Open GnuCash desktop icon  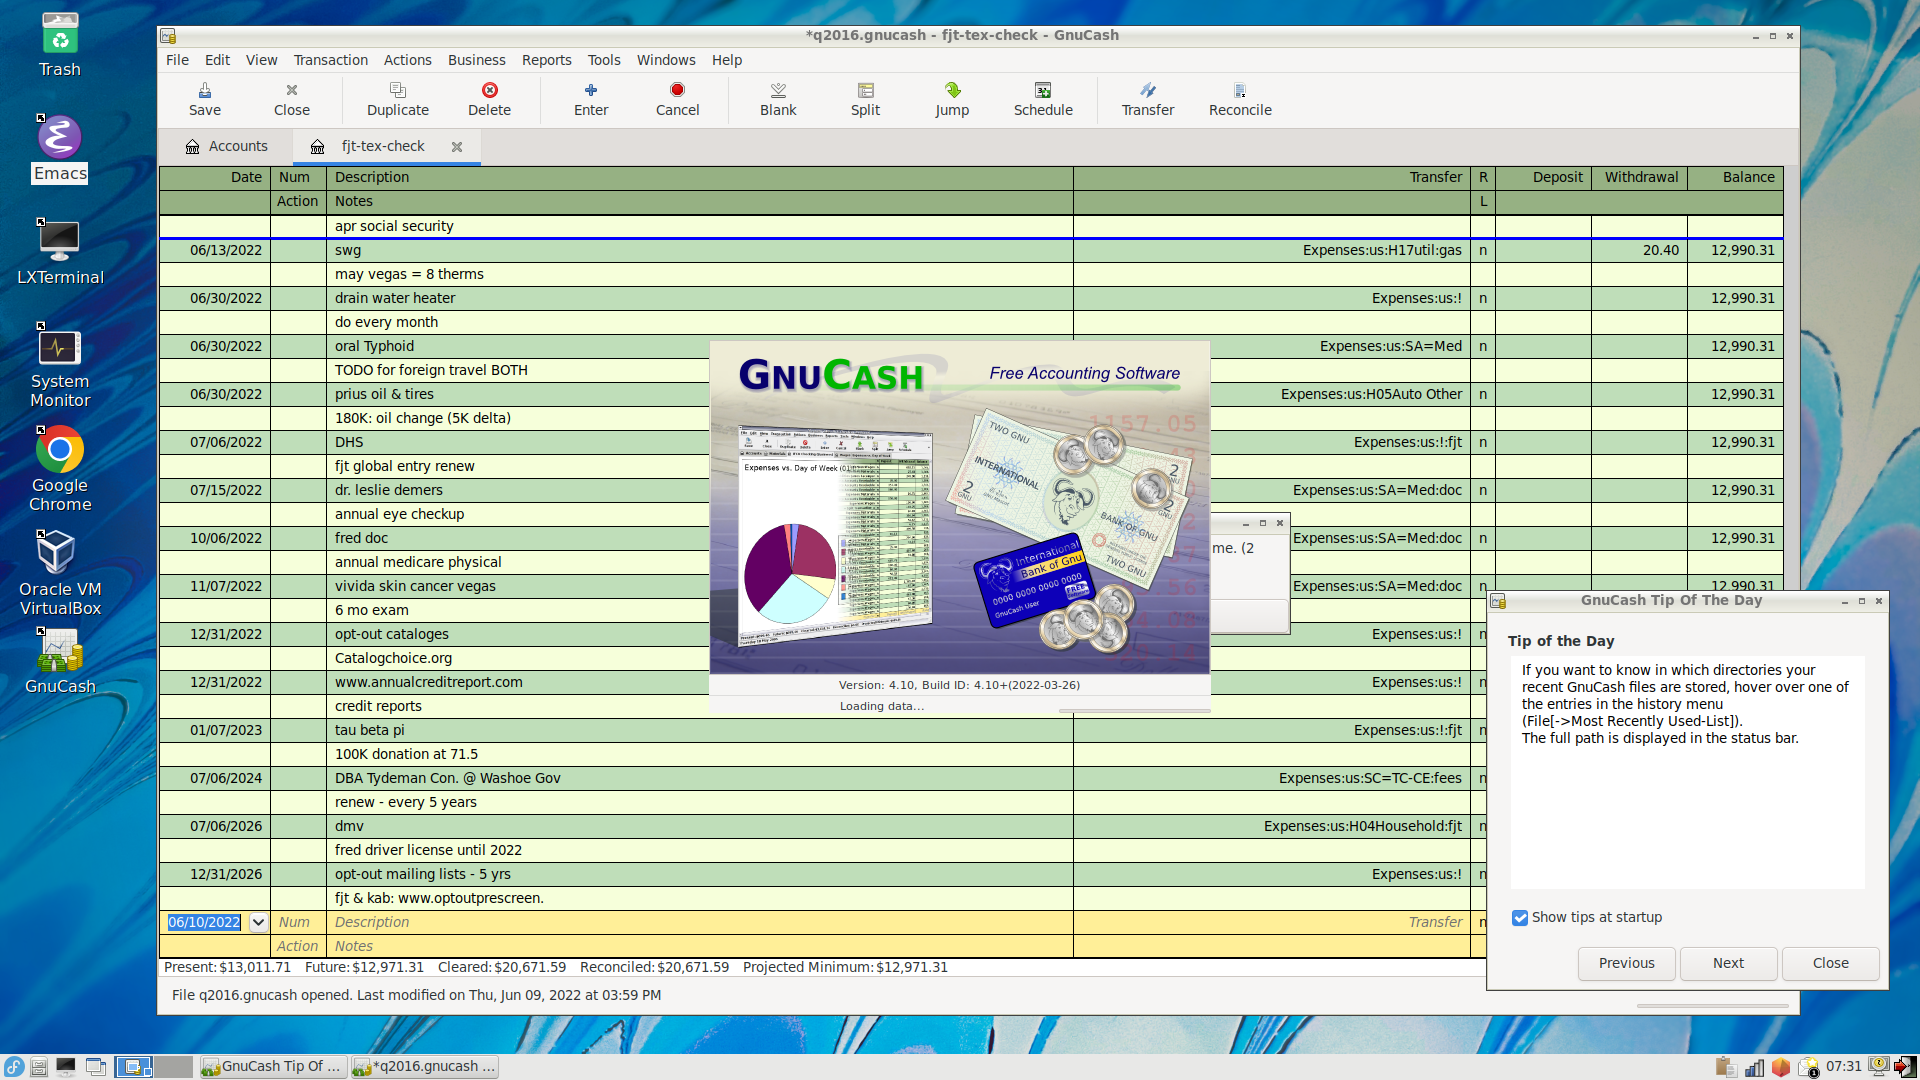tap(60, 662)
